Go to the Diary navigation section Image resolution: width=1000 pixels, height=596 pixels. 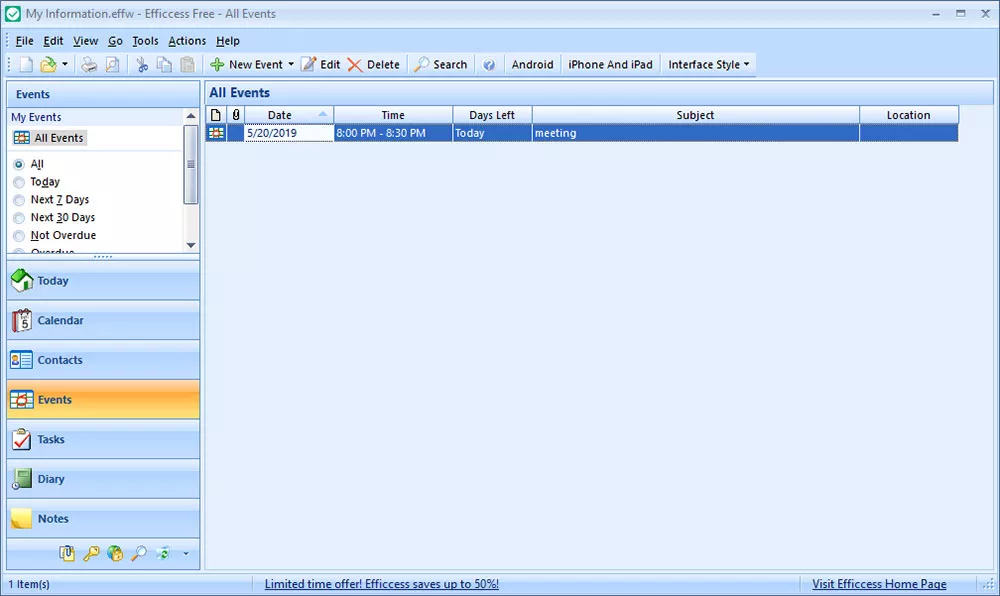point(103,479)
